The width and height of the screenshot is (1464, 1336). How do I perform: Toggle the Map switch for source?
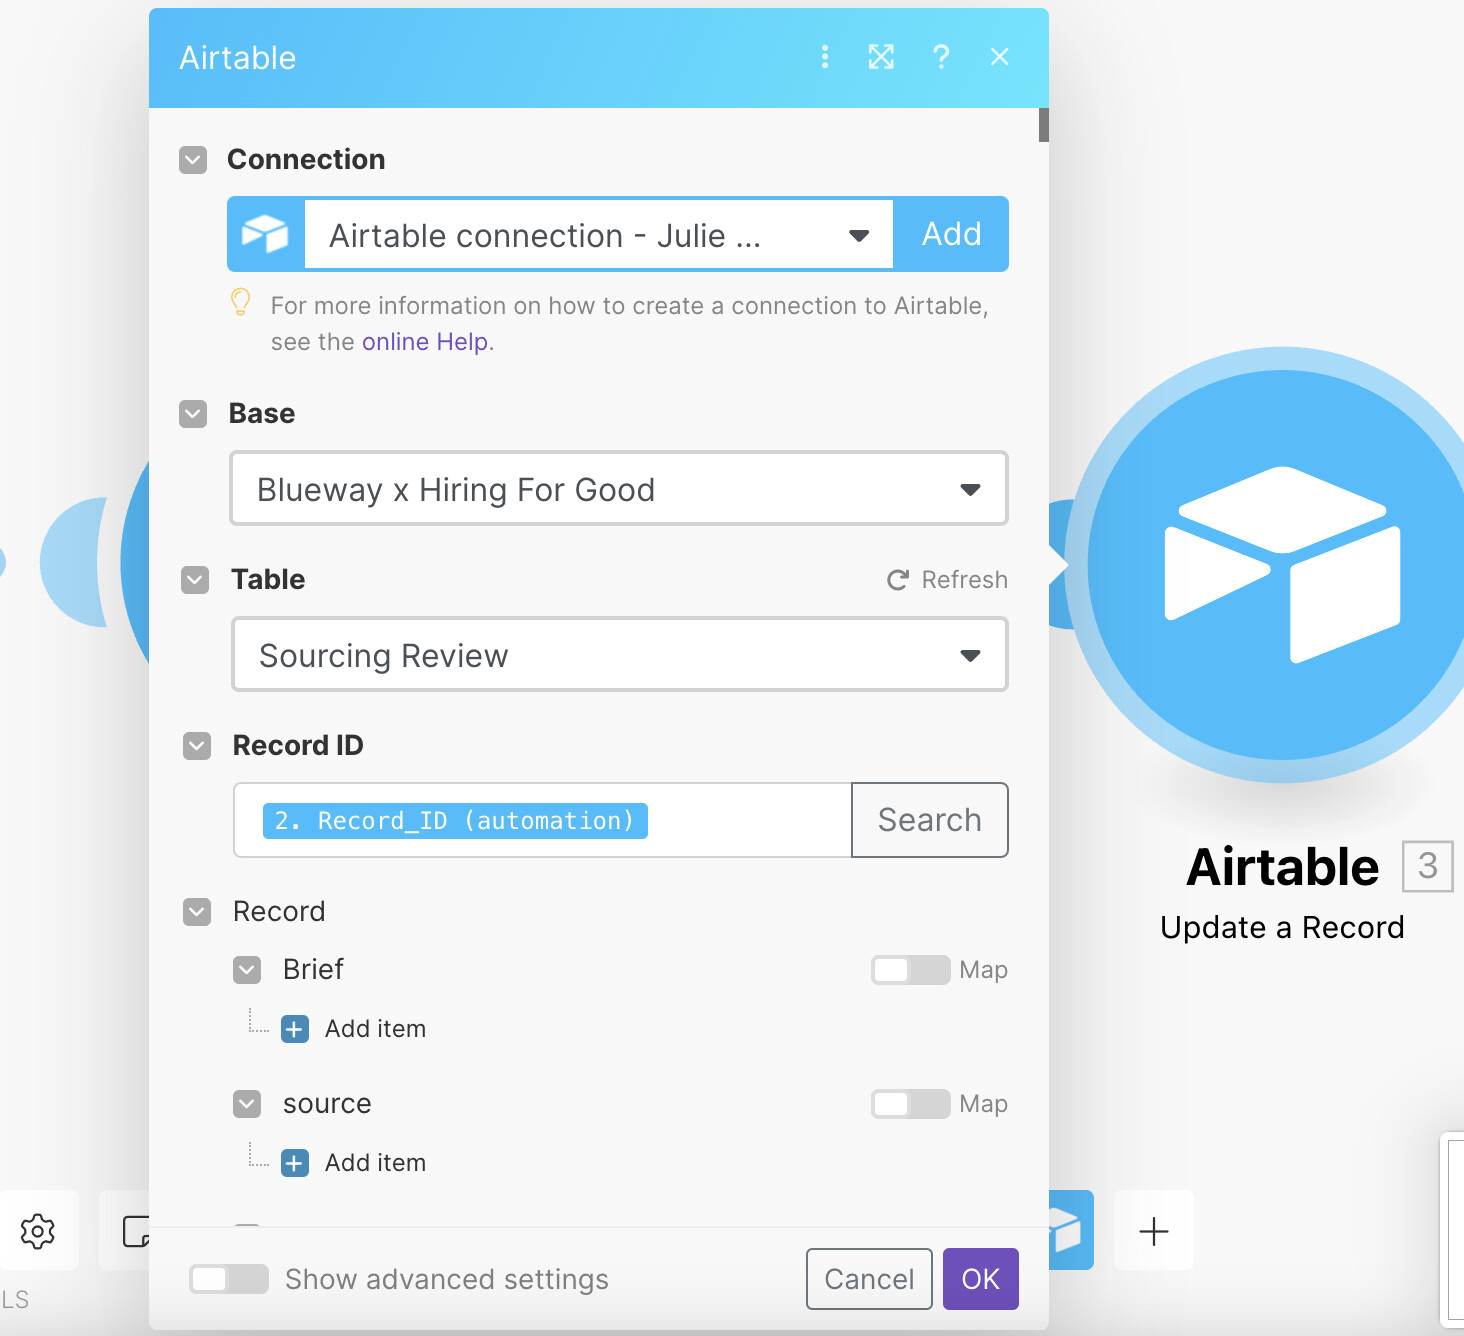pos(910,1104)
